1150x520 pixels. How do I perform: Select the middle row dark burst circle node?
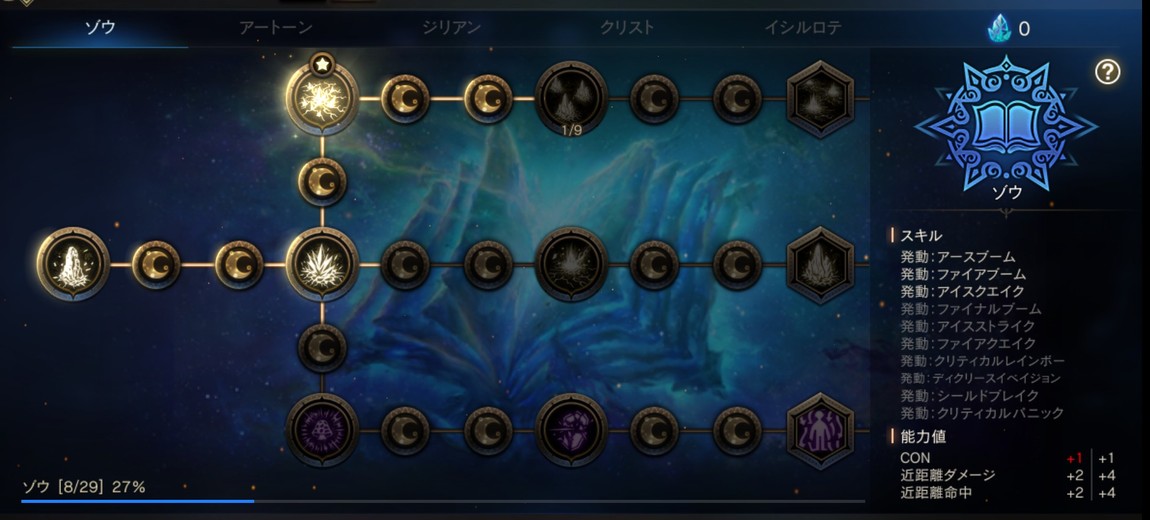571,264
